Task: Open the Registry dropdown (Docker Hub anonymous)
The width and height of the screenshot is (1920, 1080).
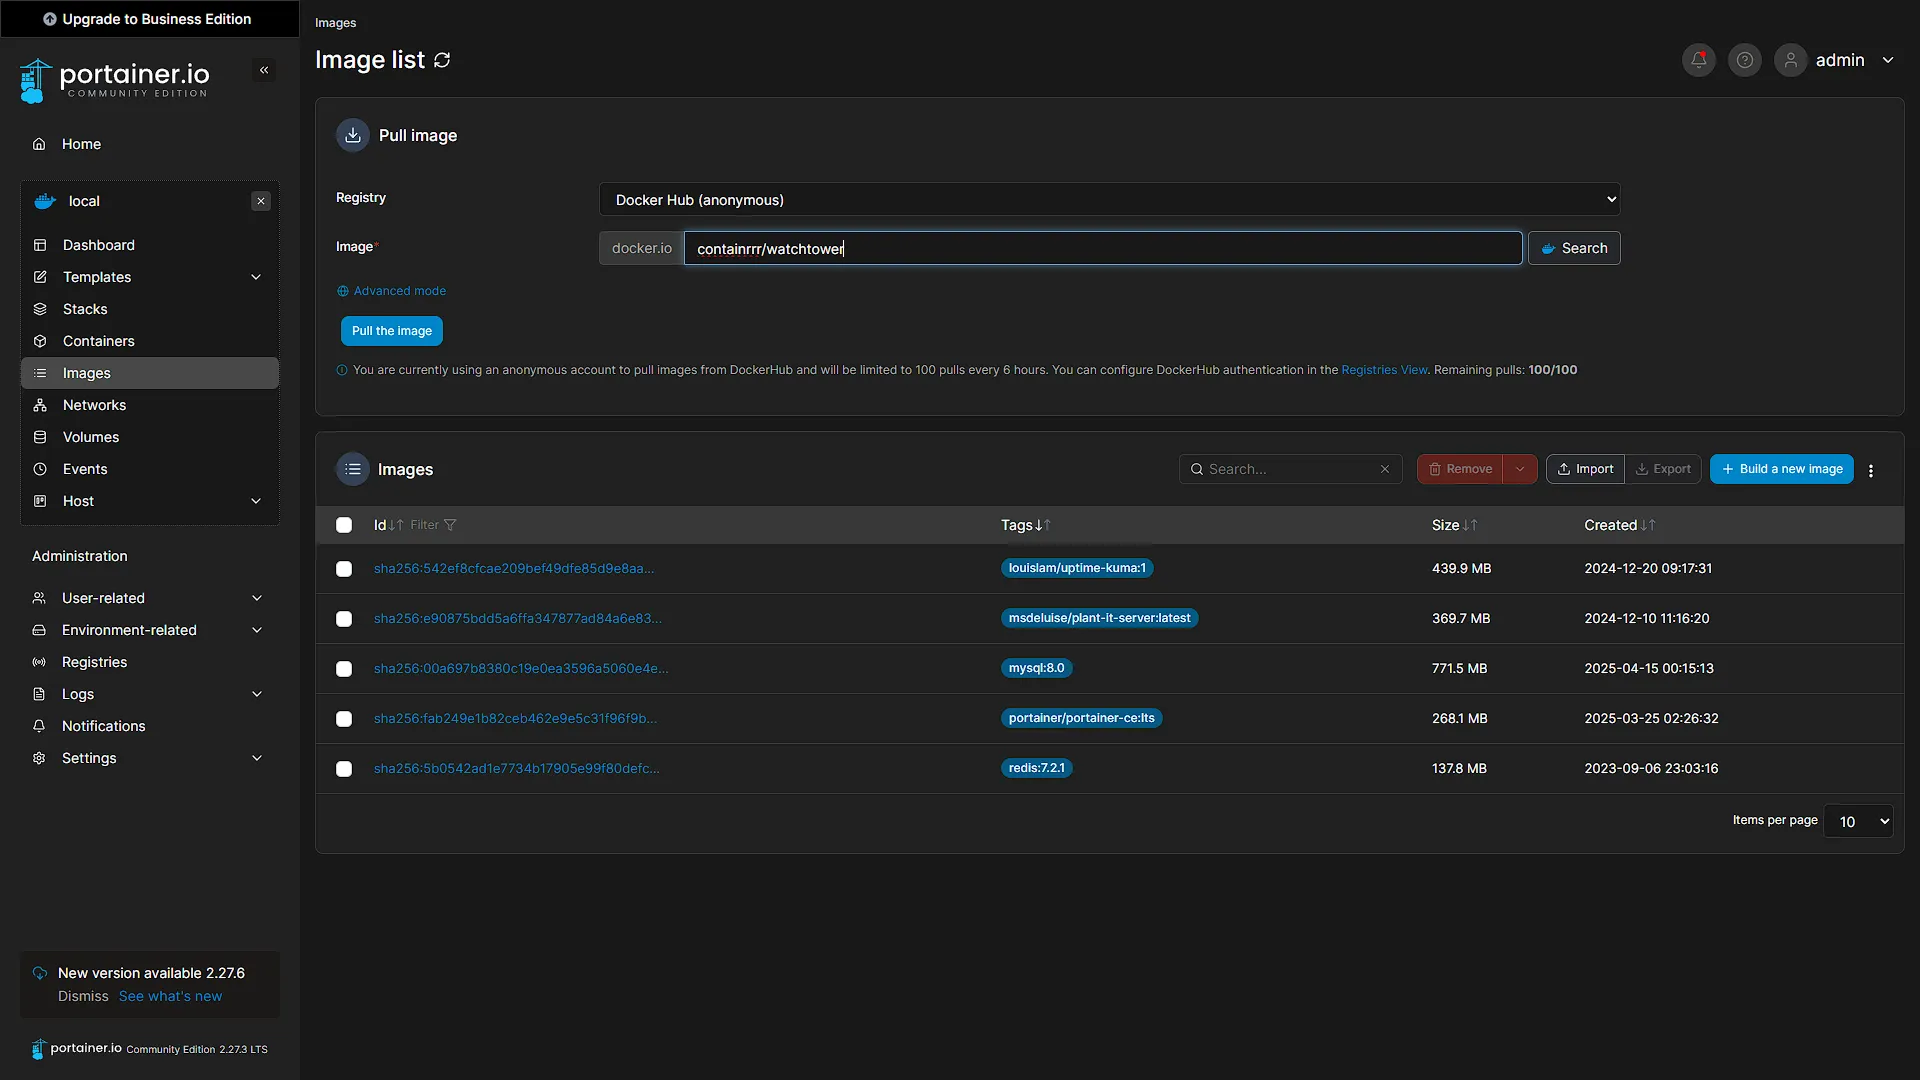Action: pyautogui.click(x=1109, y=199)
